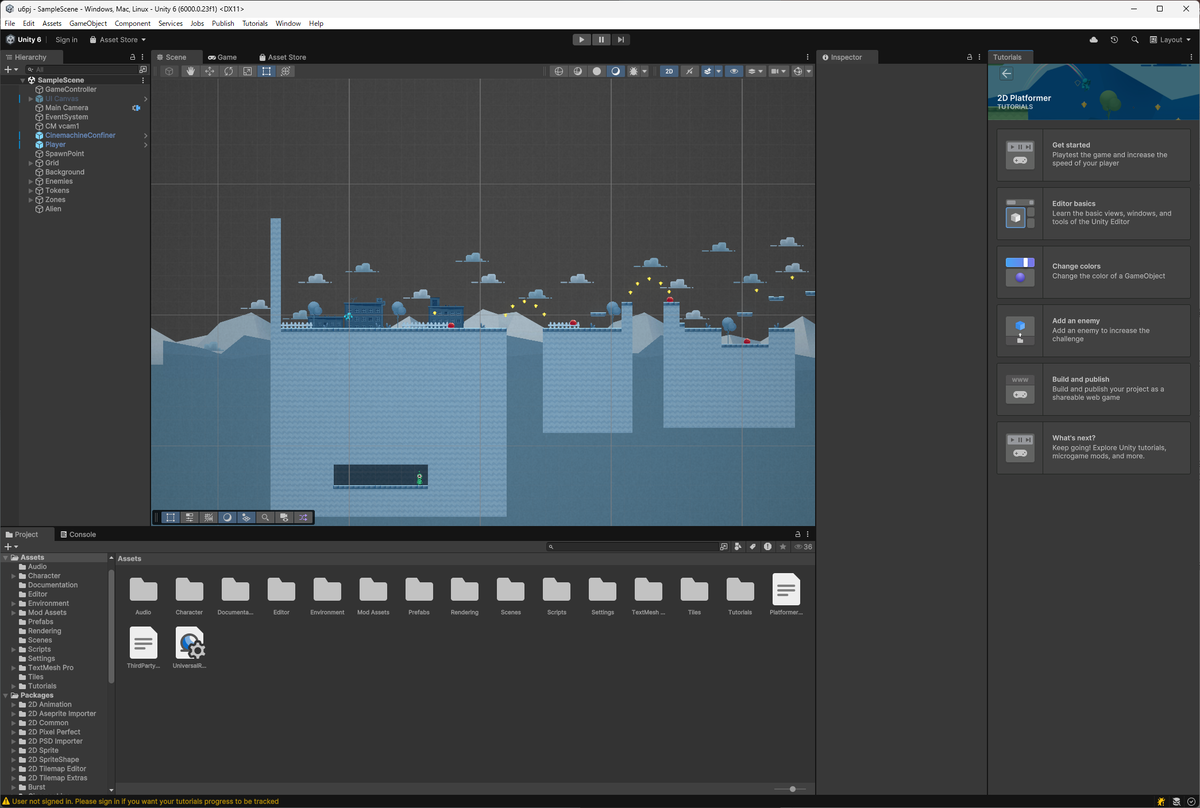Image resolution: width=1200 pixels, height=808 pixels.
Task: Toggle 2D mode in the Scene view
Action: click(668, 71)
